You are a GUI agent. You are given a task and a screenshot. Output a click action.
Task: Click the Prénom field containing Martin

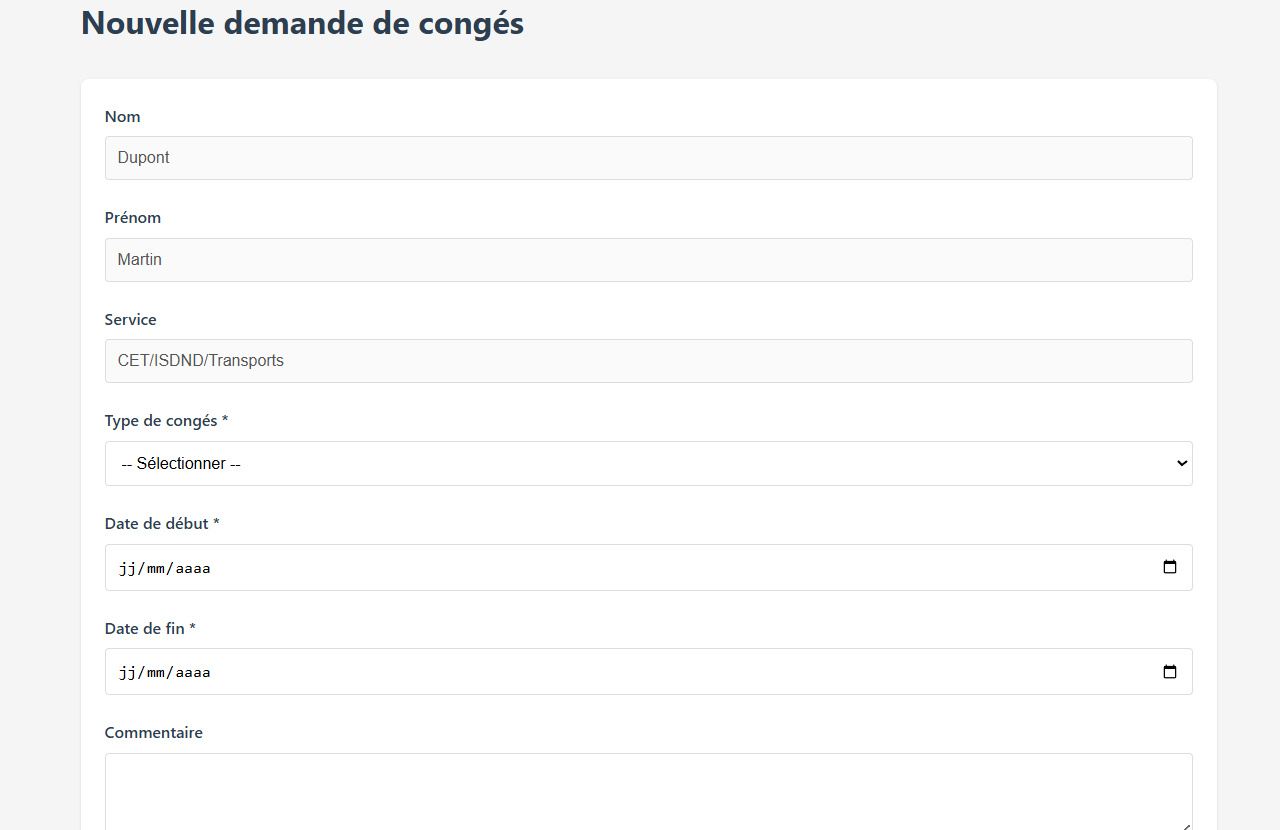click(648, 260)
